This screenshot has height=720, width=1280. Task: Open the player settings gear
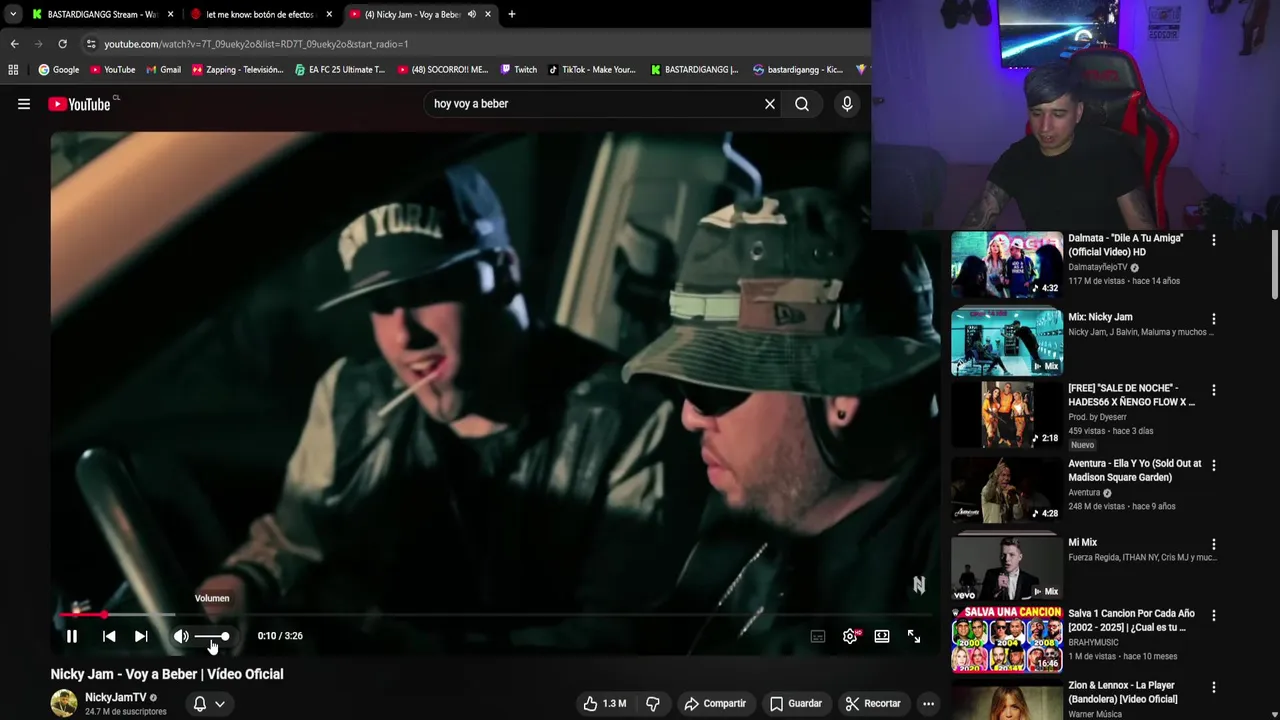coord(850,636)
